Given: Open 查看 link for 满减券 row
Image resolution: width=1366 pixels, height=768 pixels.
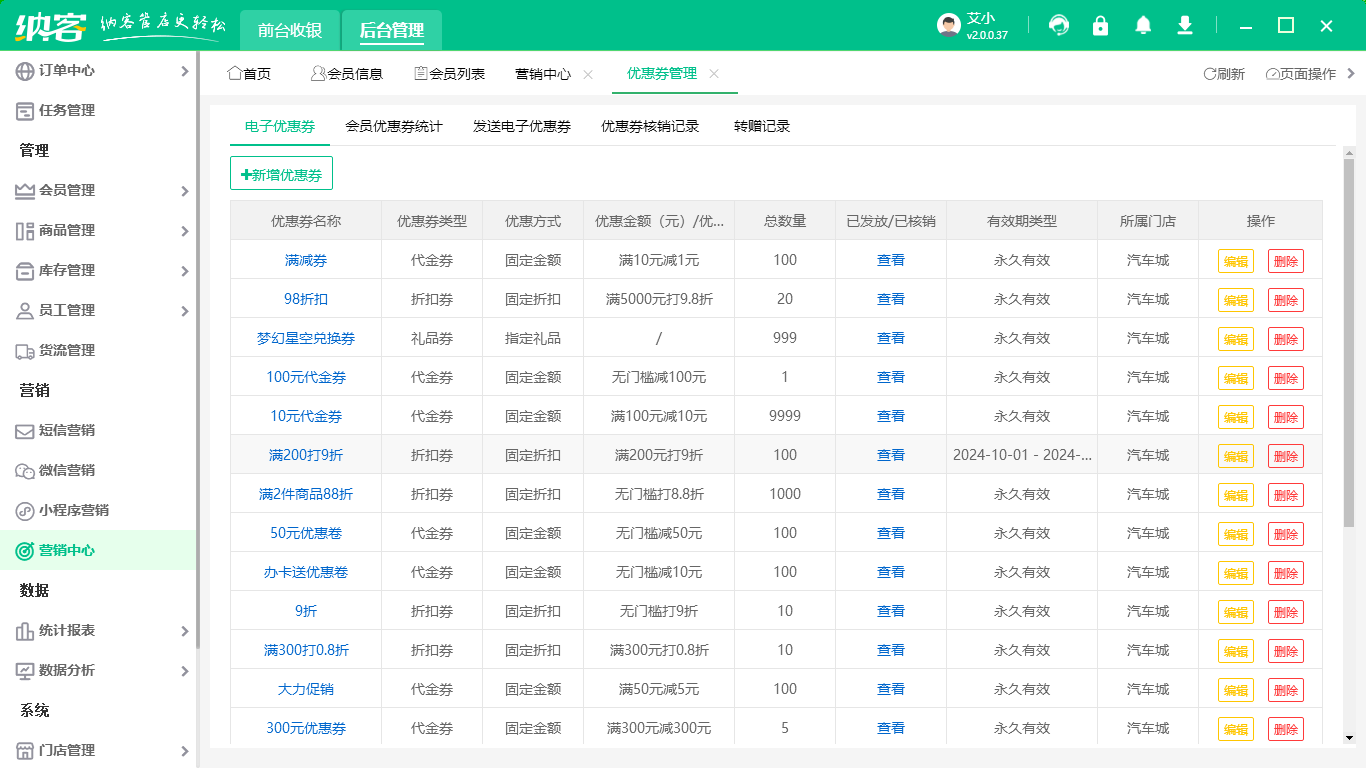Looking at the screenshot, I should [890, 259].
